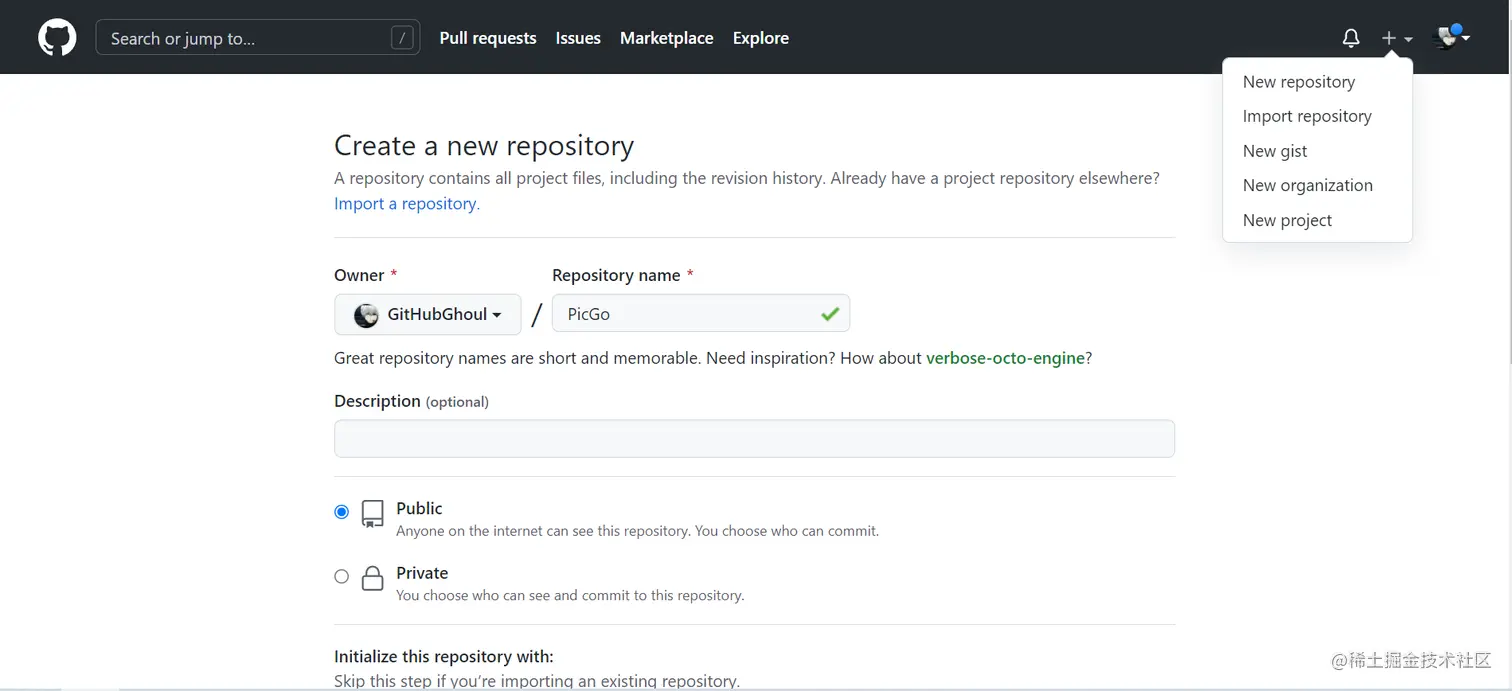The height and width of the screenshot is (691, 1512).
Task: Use the verbose-octo-engine name suggestion
Action: coord(1005,358)
